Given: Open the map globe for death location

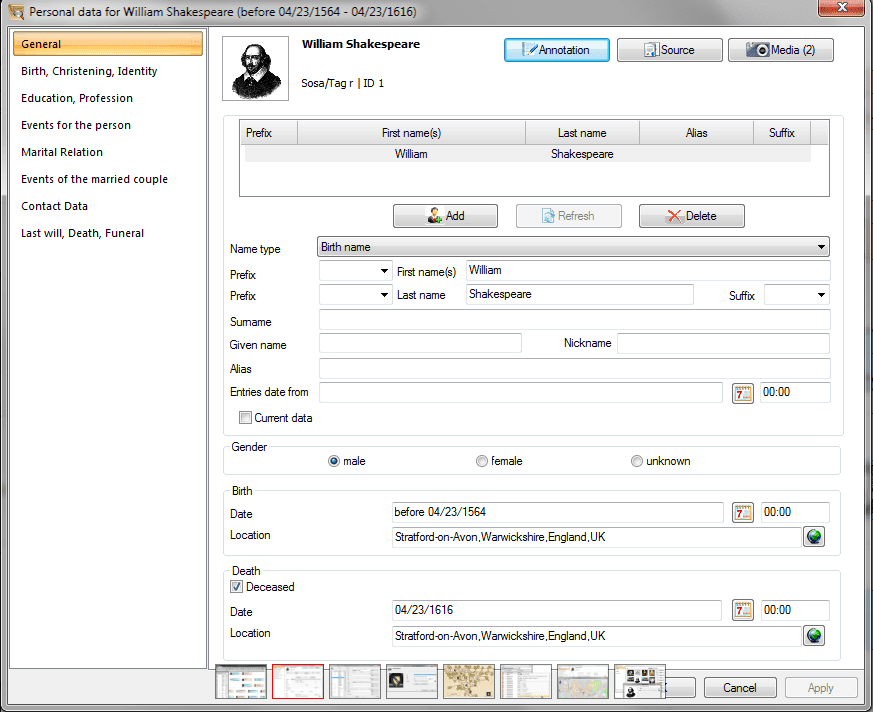Looking at the screenshot, I should 813,635.
